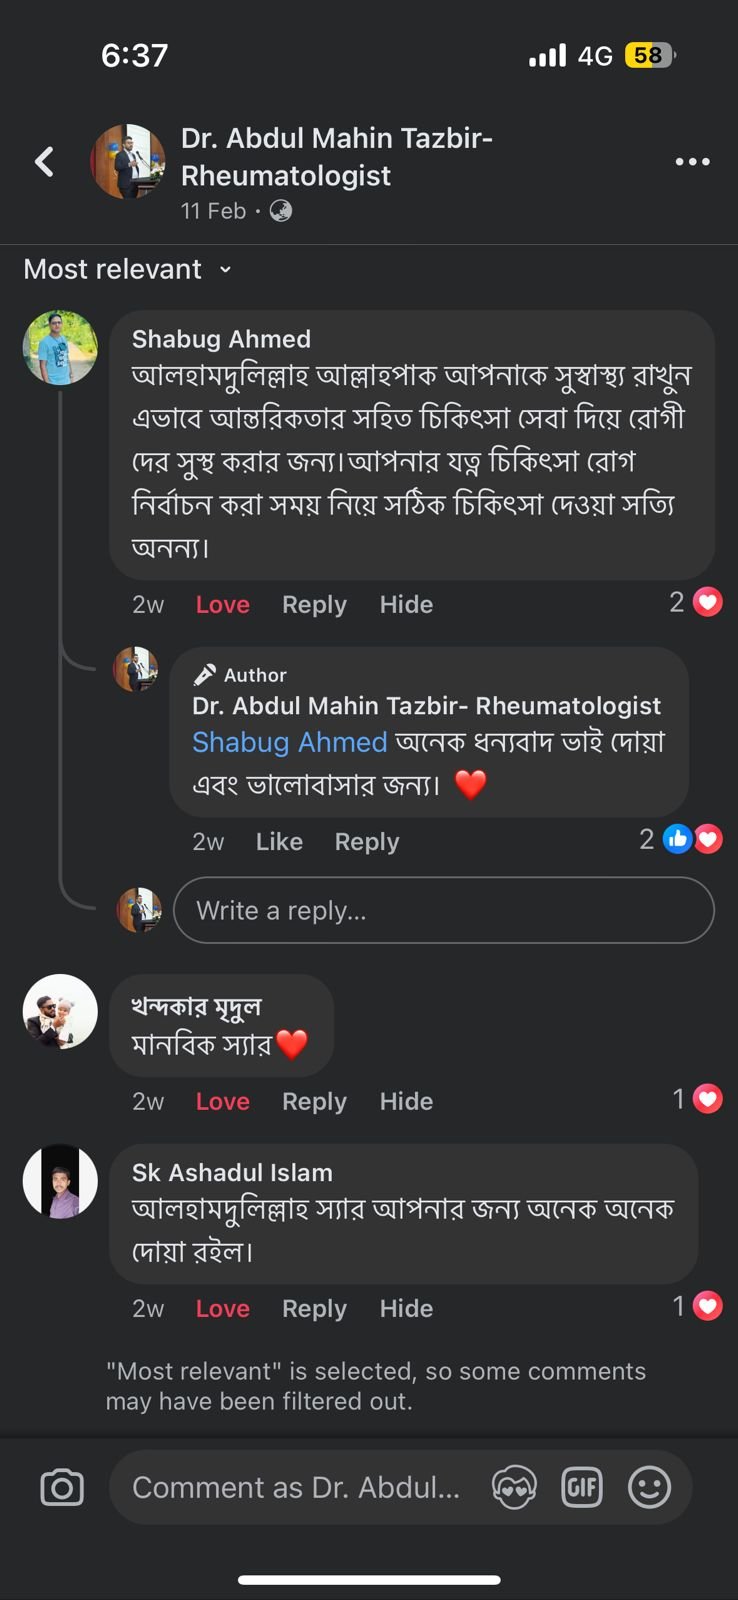Reply to খন্দকার মৃদুল's comment
This screenshot has height=1600, width=738.
tap(314, 1102)
